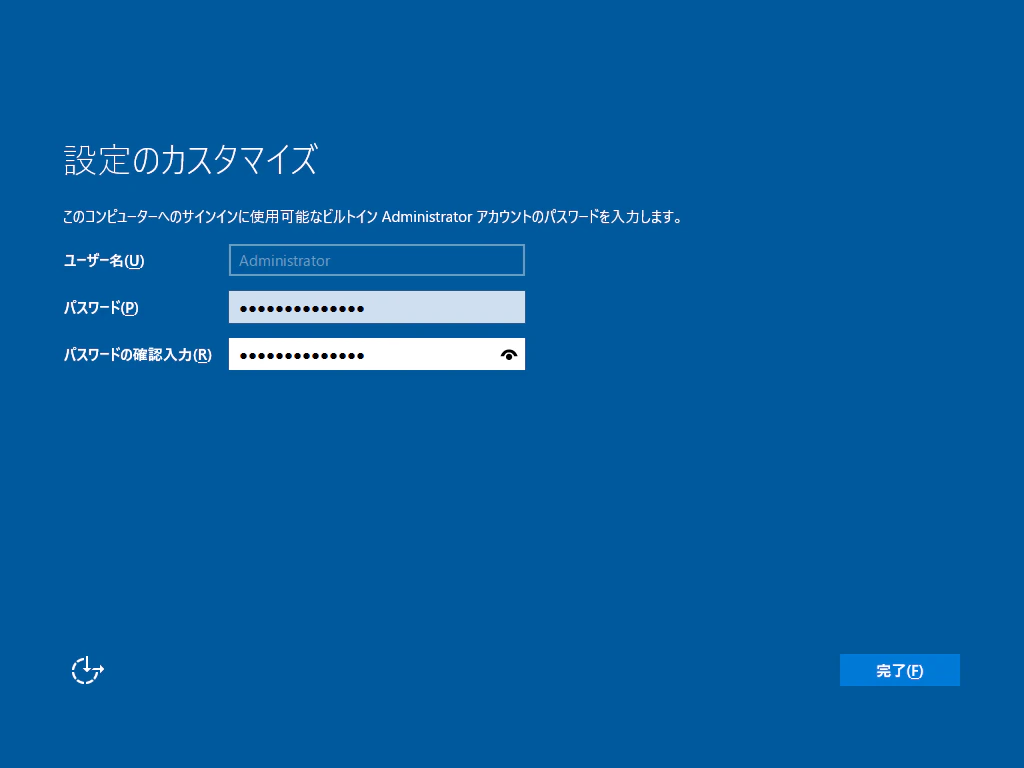Reveal the typed password with the eye icon
Screen dimensions: 1024x768
(509, 353)
